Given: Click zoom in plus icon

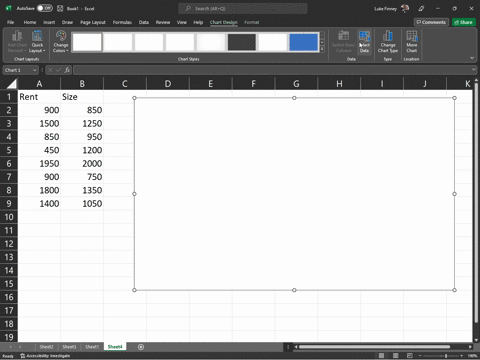Looking at the screenshot, I should [x=461, y=356].
